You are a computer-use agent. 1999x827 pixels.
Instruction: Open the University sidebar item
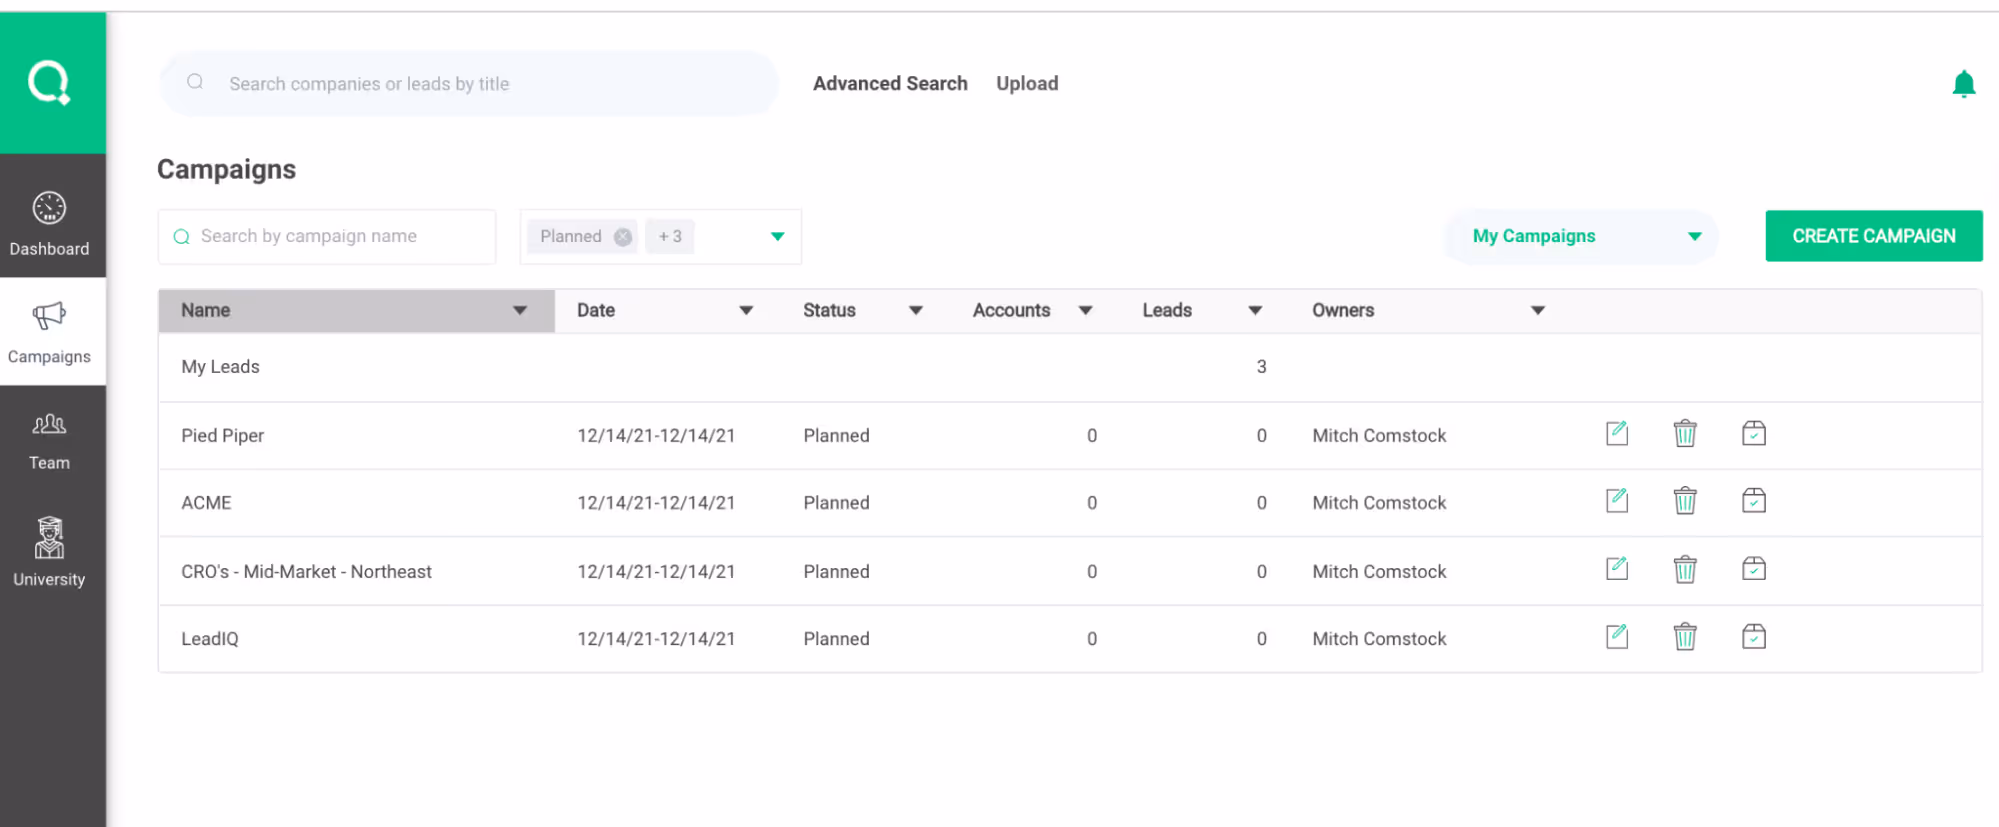point(50,551)
